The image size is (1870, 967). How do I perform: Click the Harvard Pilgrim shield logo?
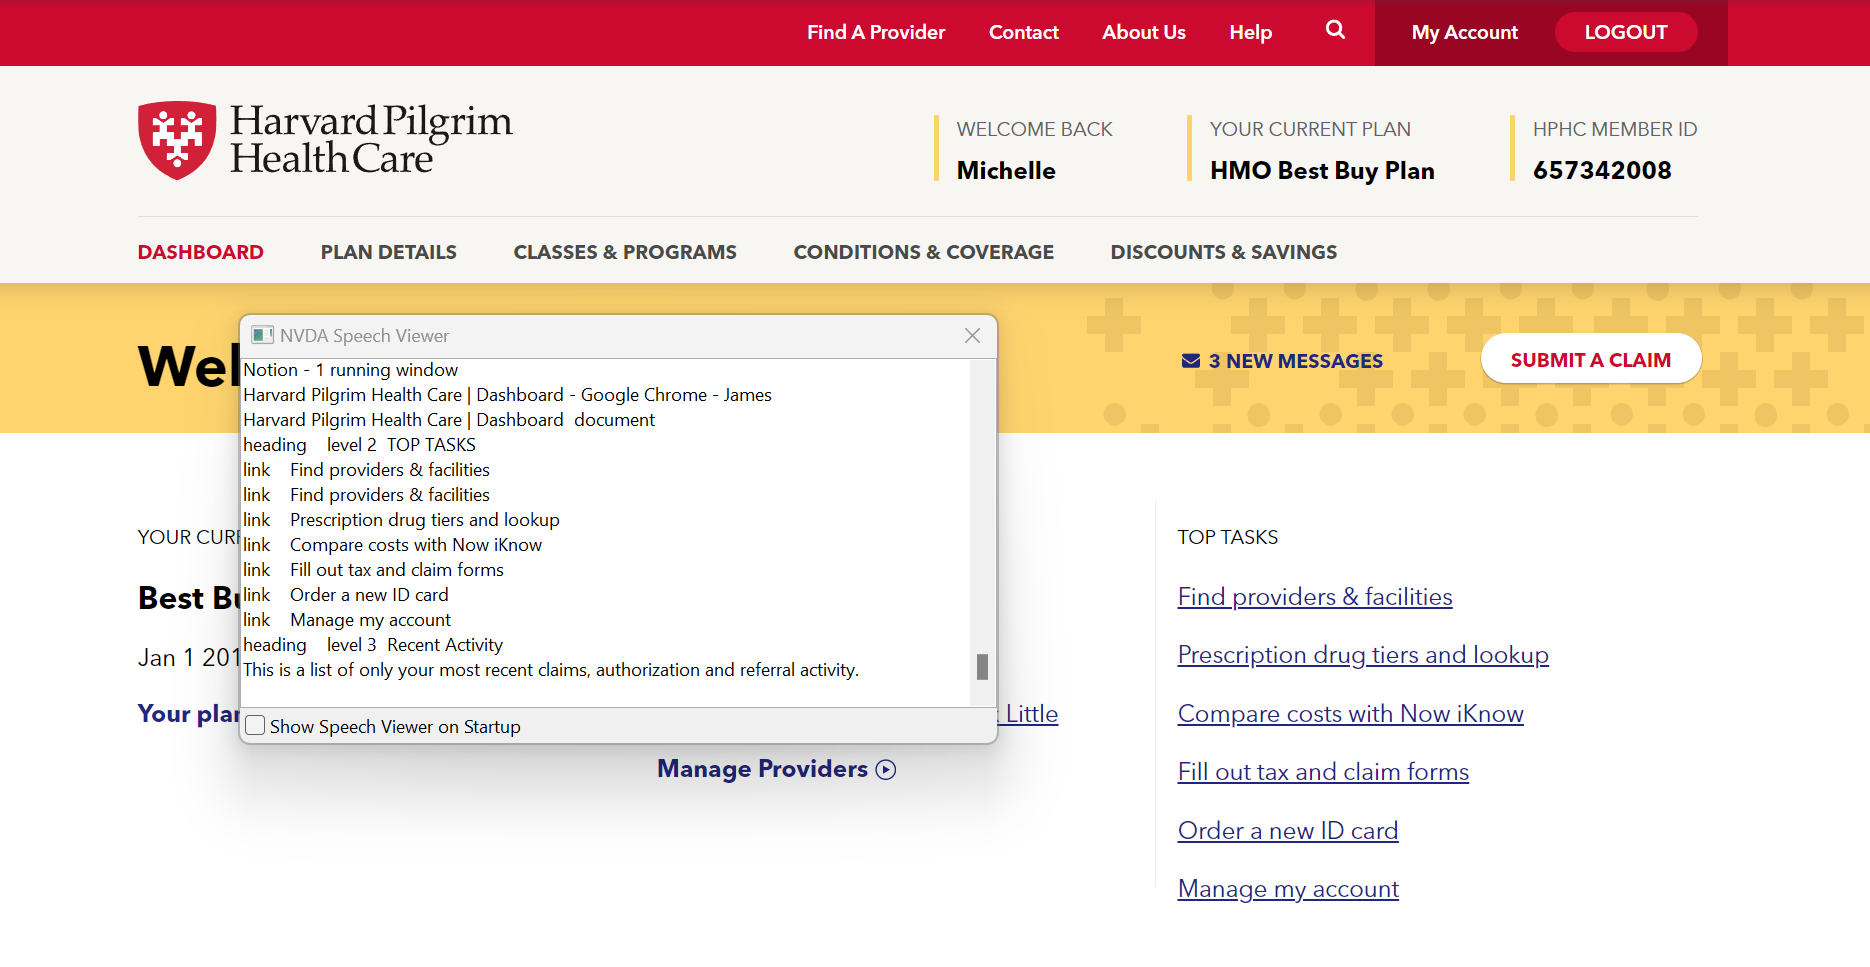point(177,140)
